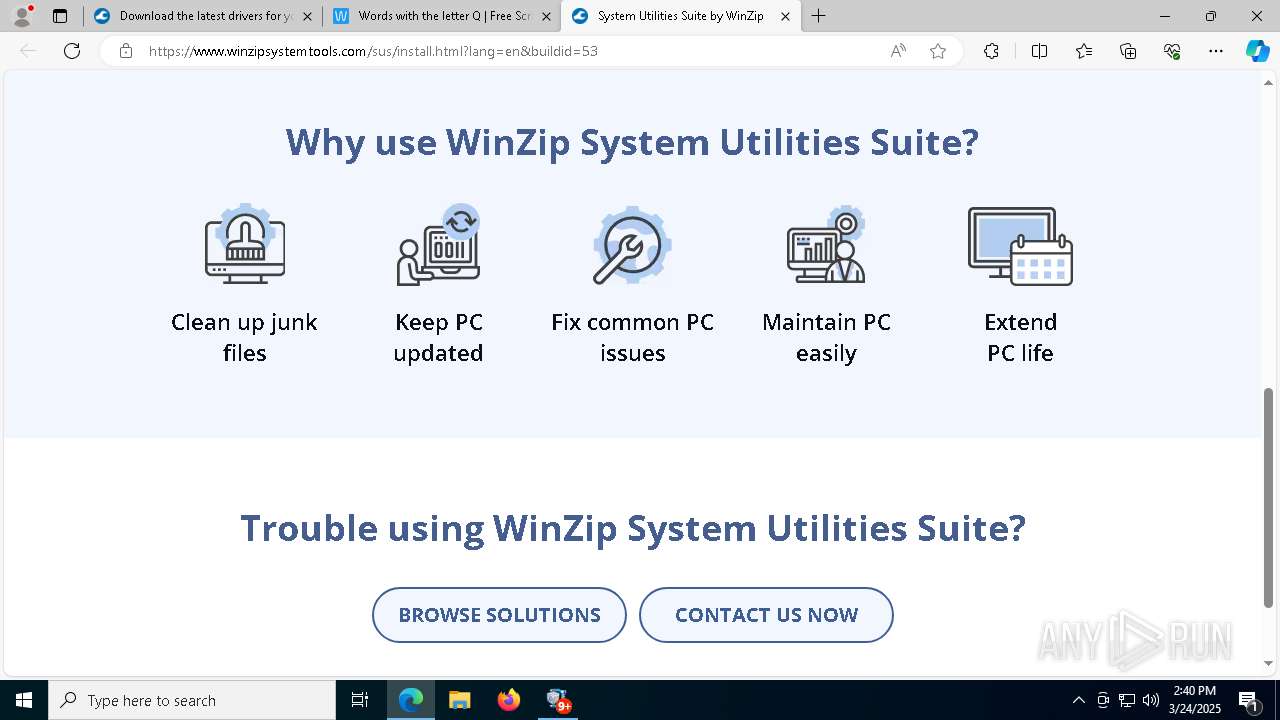Add this page to favorites
1280x720 pixels.
pyautogui.click(x=938, y=51)
